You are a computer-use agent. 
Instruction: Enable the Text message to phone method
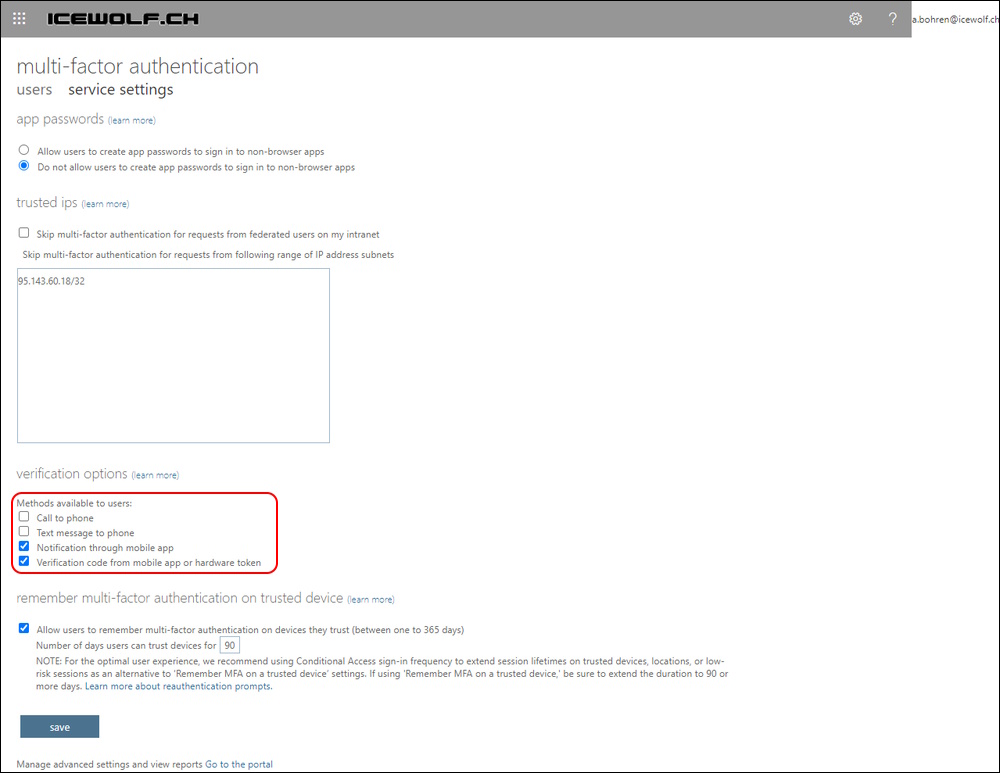[x=24, y=531]
